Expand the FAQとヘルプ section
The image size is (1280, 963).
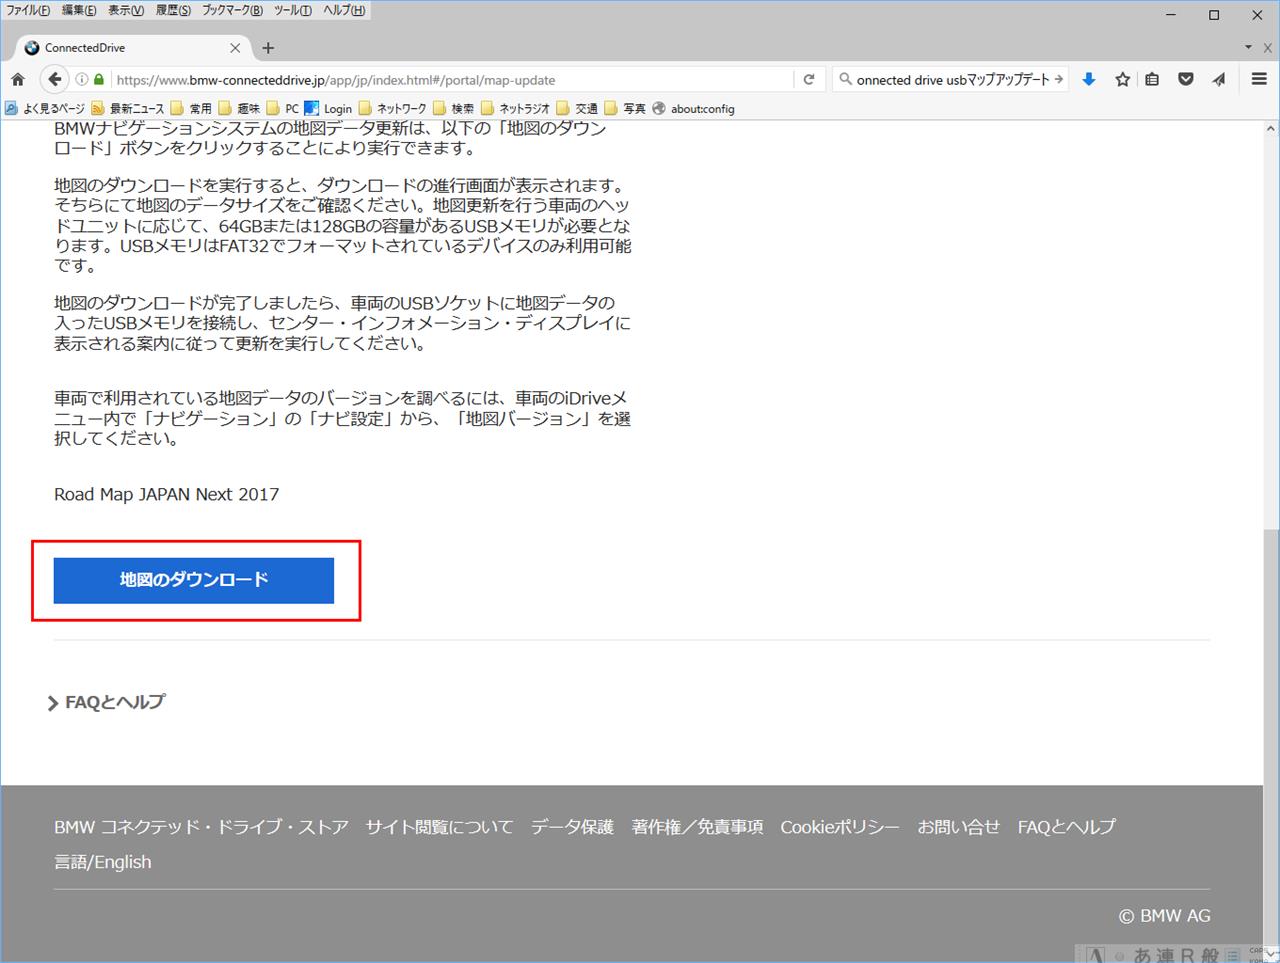(106, 703)
